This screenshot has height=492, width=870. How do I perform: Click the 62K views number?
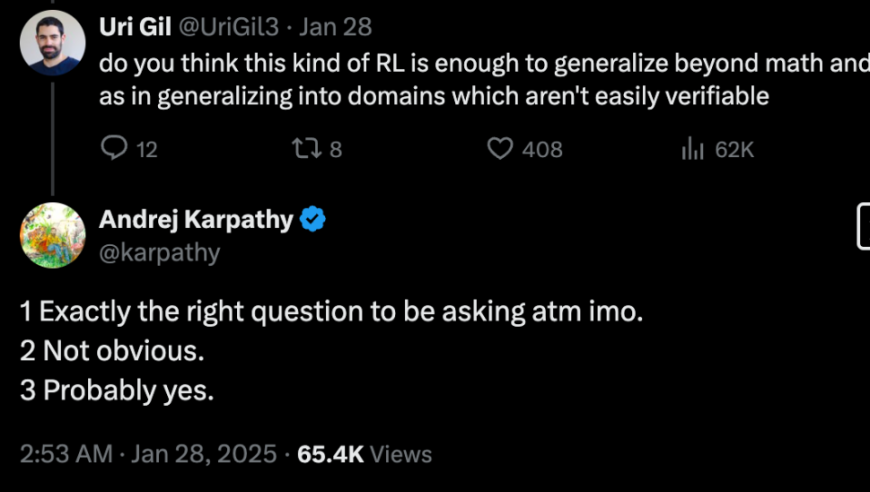[734, 150]
